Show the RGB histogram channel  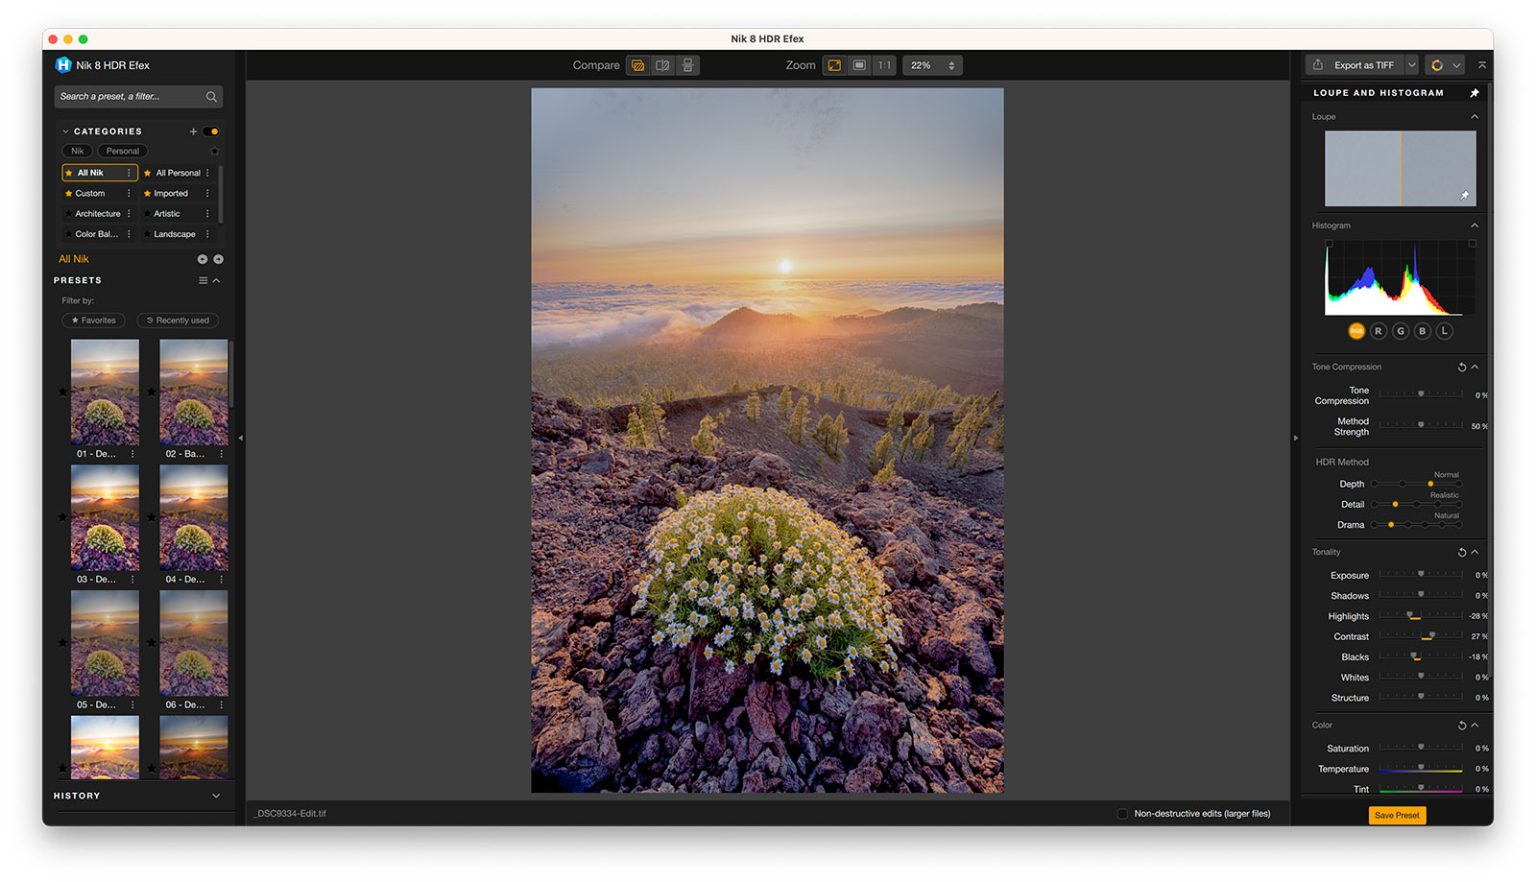1356,331
